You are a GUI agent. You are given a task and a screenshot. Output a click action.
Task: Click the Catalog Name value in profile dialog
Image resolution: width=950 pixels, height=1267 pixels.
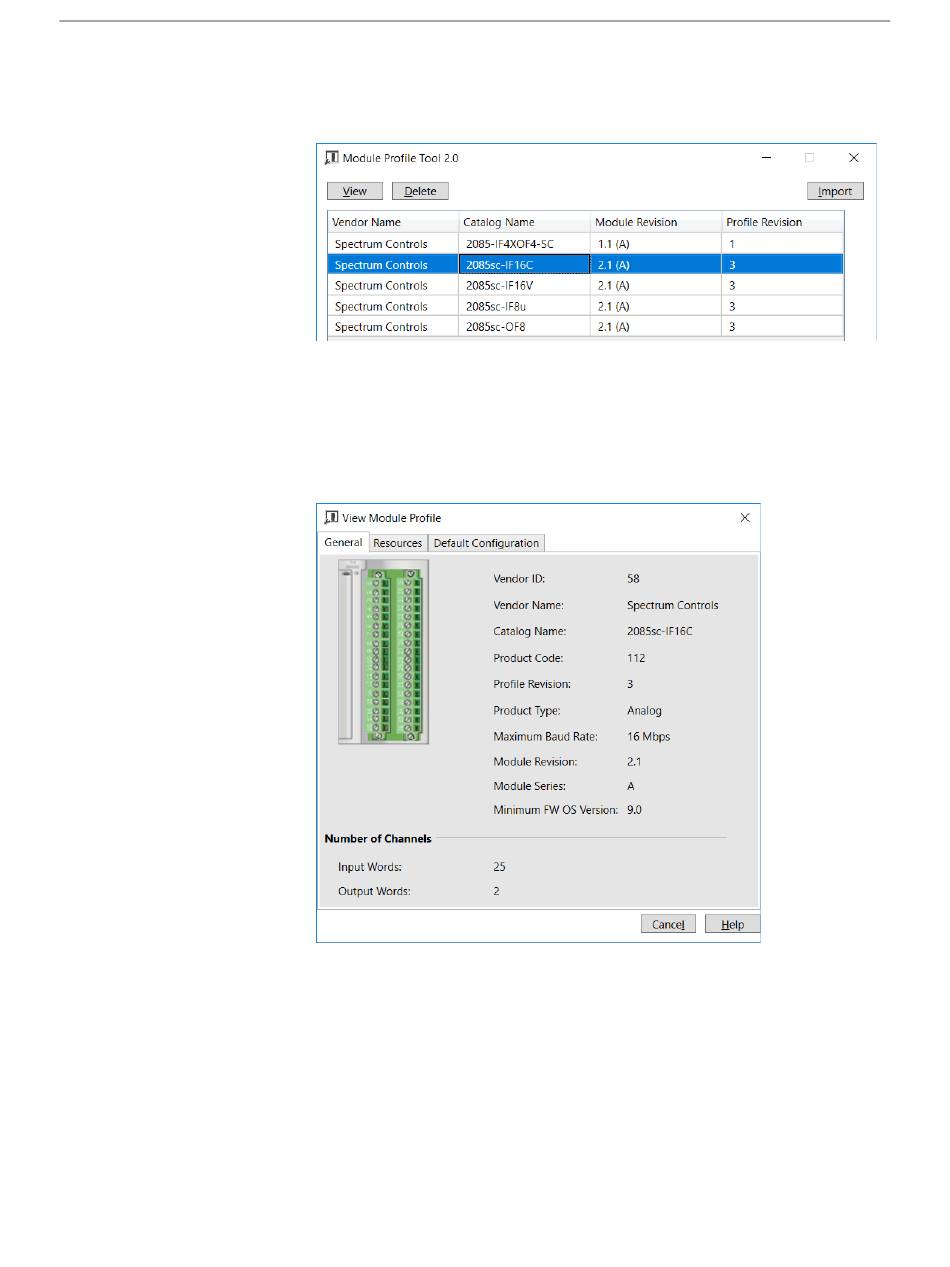660,632
